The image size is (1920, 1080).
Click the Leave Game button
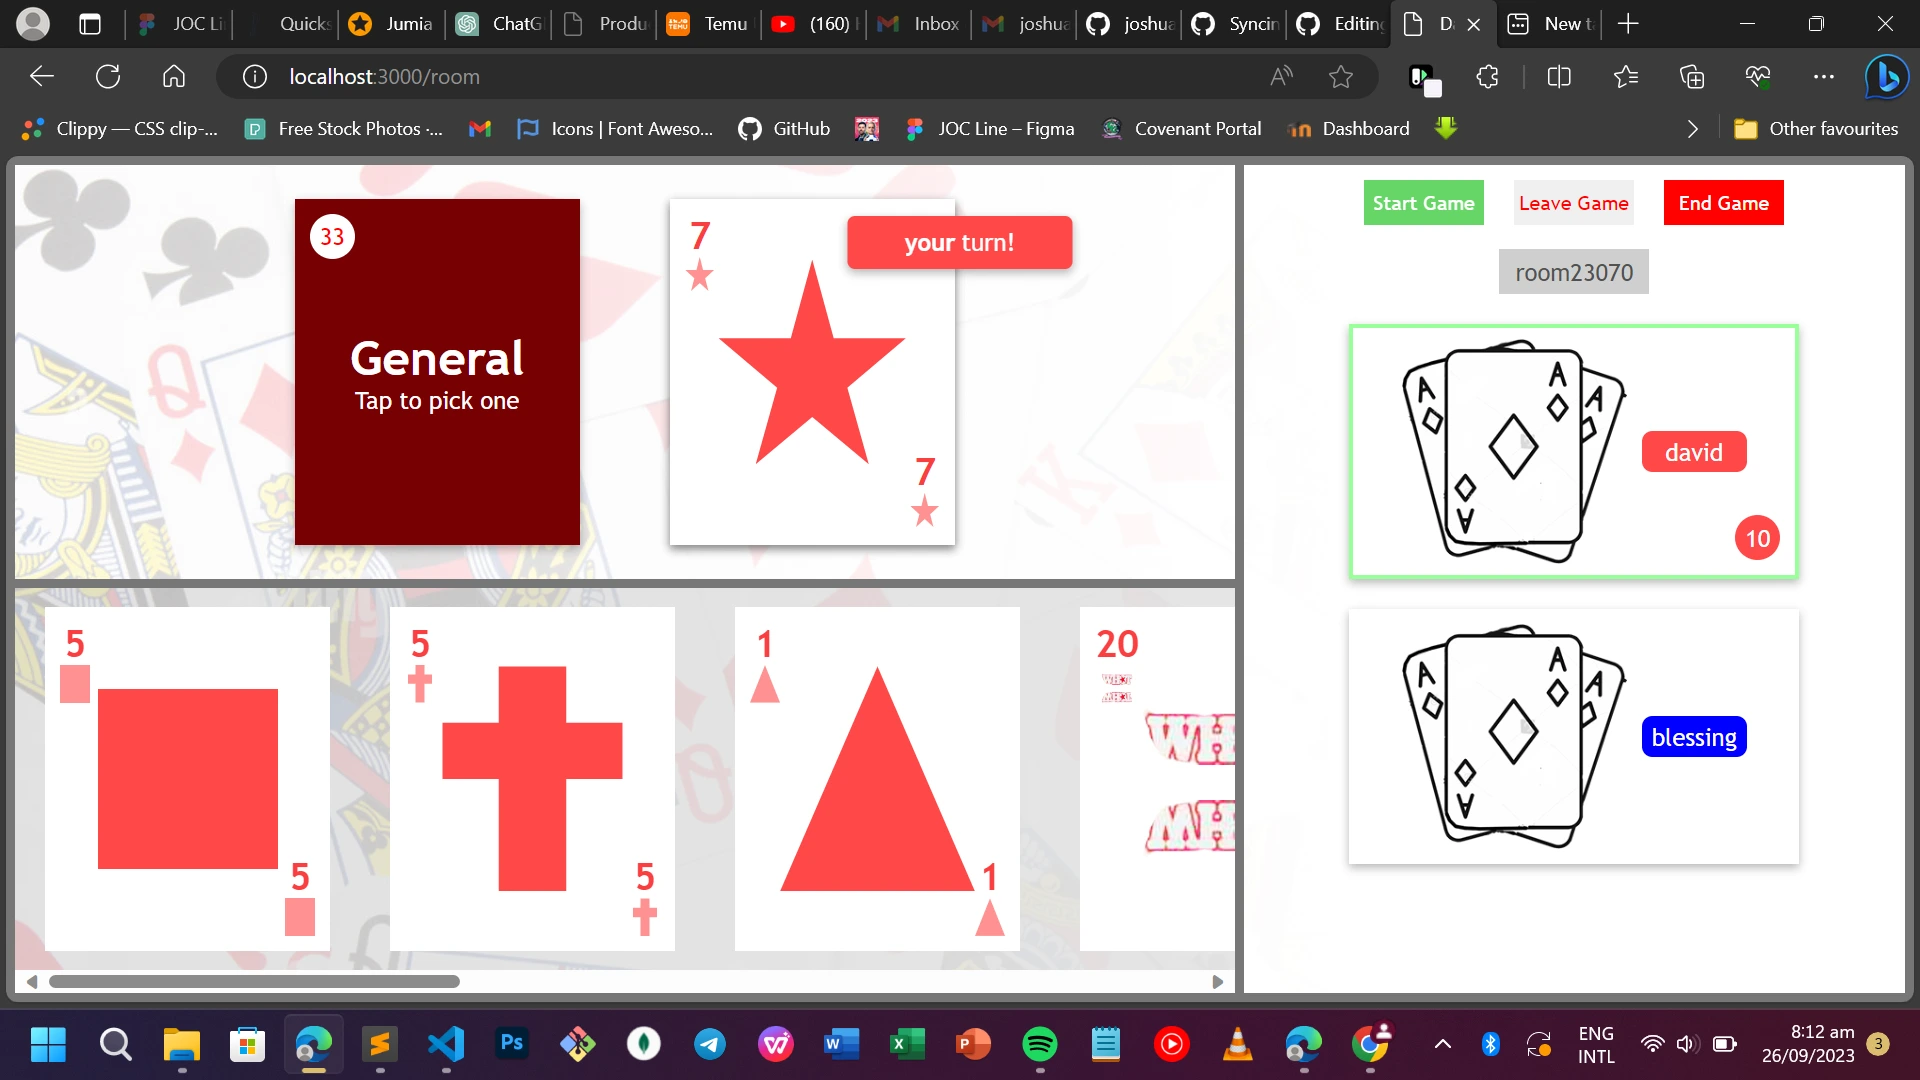click(x=1573, y=203)
